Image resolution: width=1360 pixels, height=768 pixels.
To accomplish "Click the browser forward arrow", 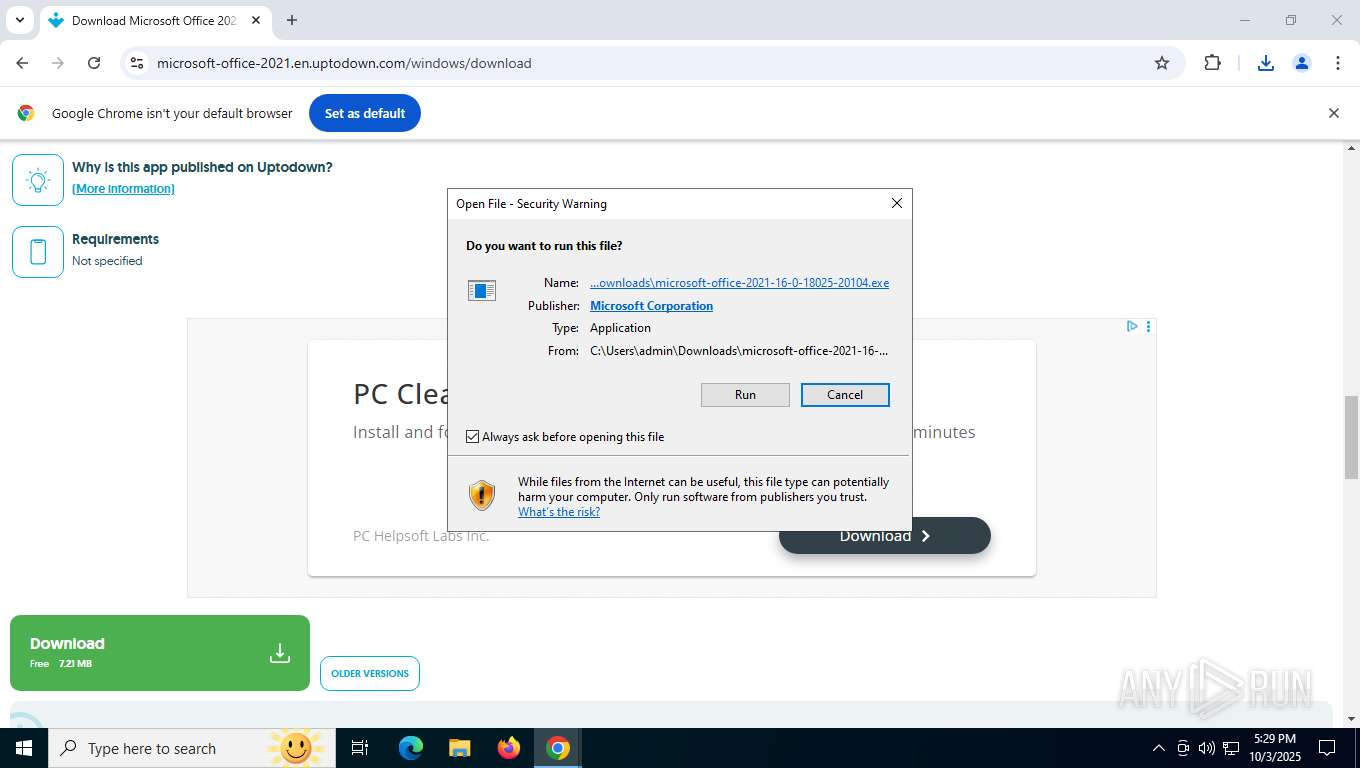I will point(58,63).
